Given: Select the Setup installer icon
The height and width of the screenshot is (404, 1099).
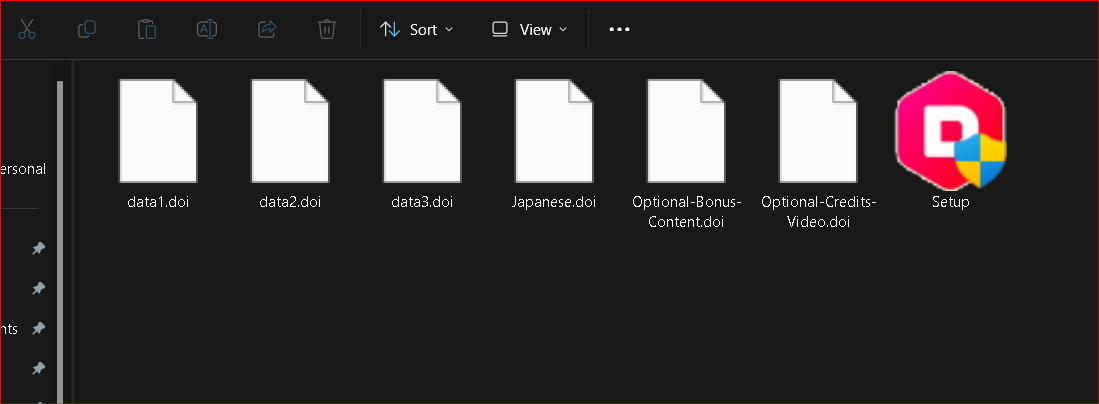Looking at the screenshot, I should pos(949,132).
